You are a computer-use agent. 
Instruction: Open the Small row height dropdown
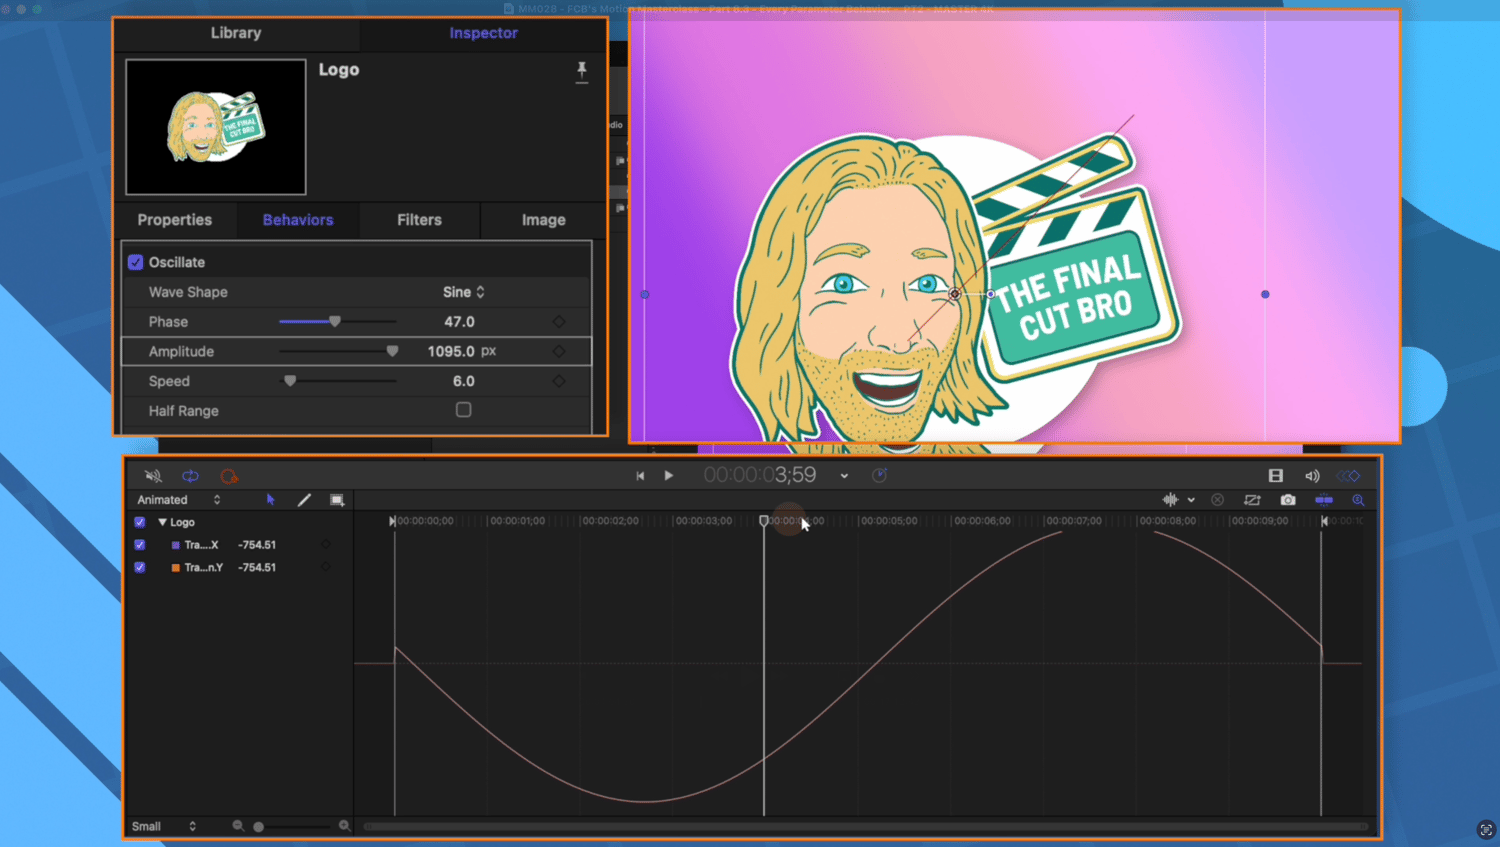click(164, 826)
